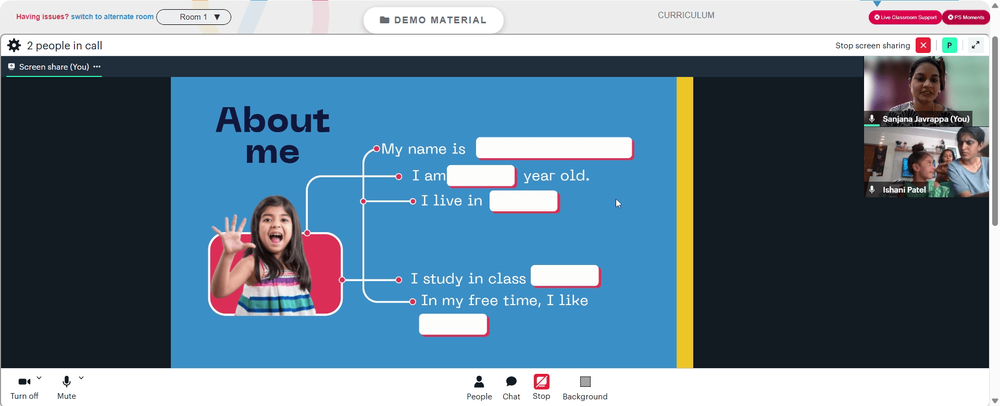Click 'In my free time, I like' text
Viewport: 1000px width, 406px height.
[x=504, y=300]
